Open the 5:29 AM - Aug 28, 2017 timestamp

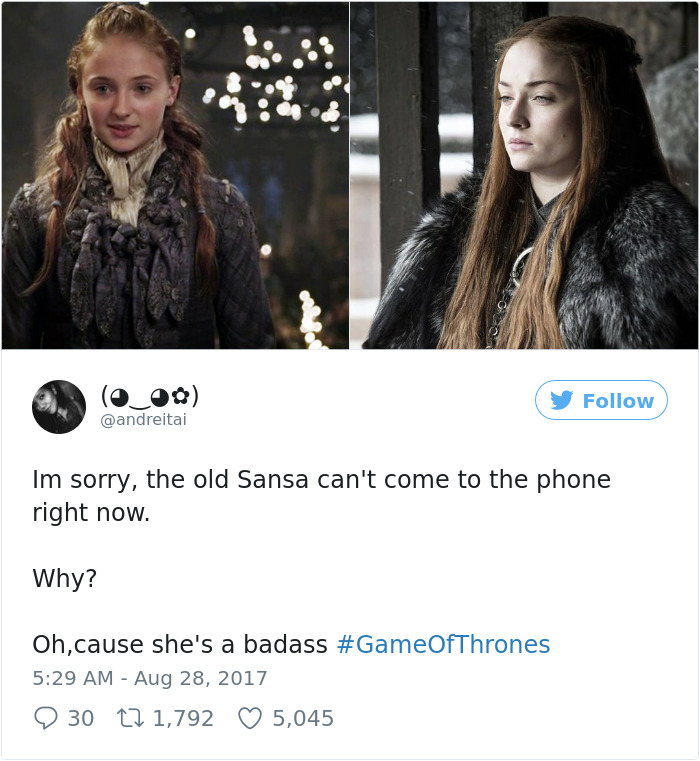tap(150, 678)
